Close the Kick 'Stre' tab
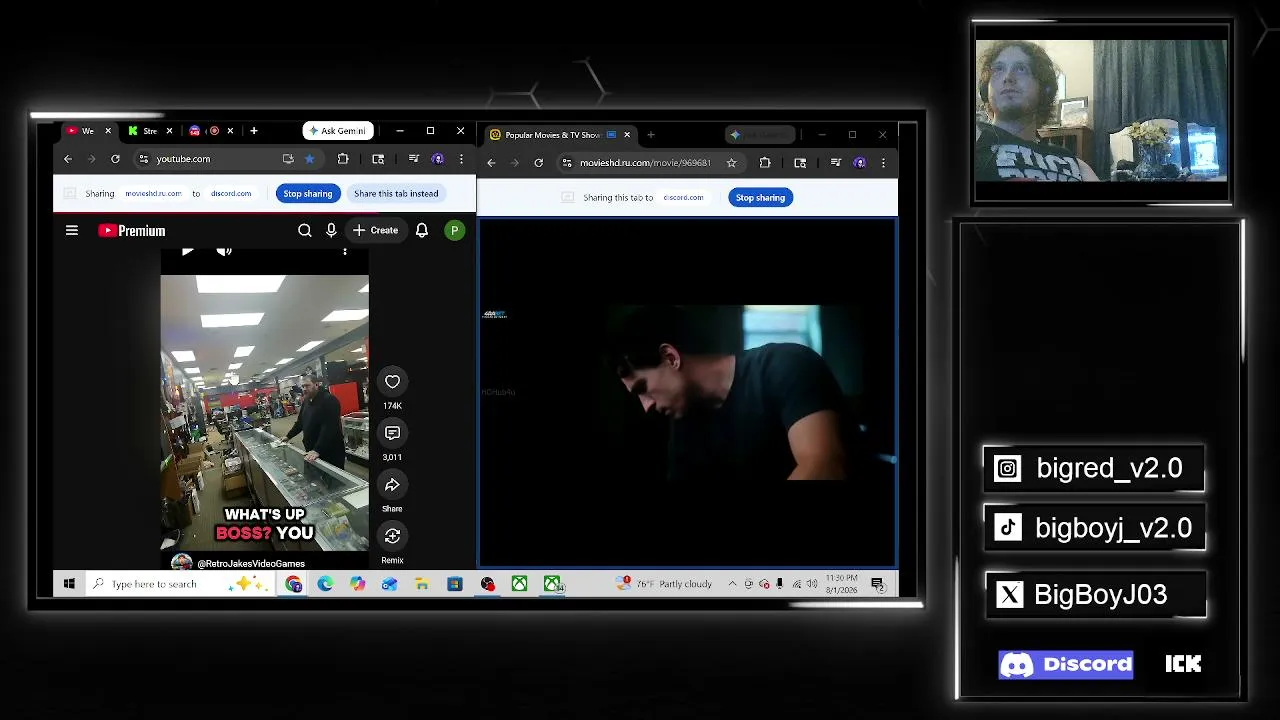 (x=169, y=131)
